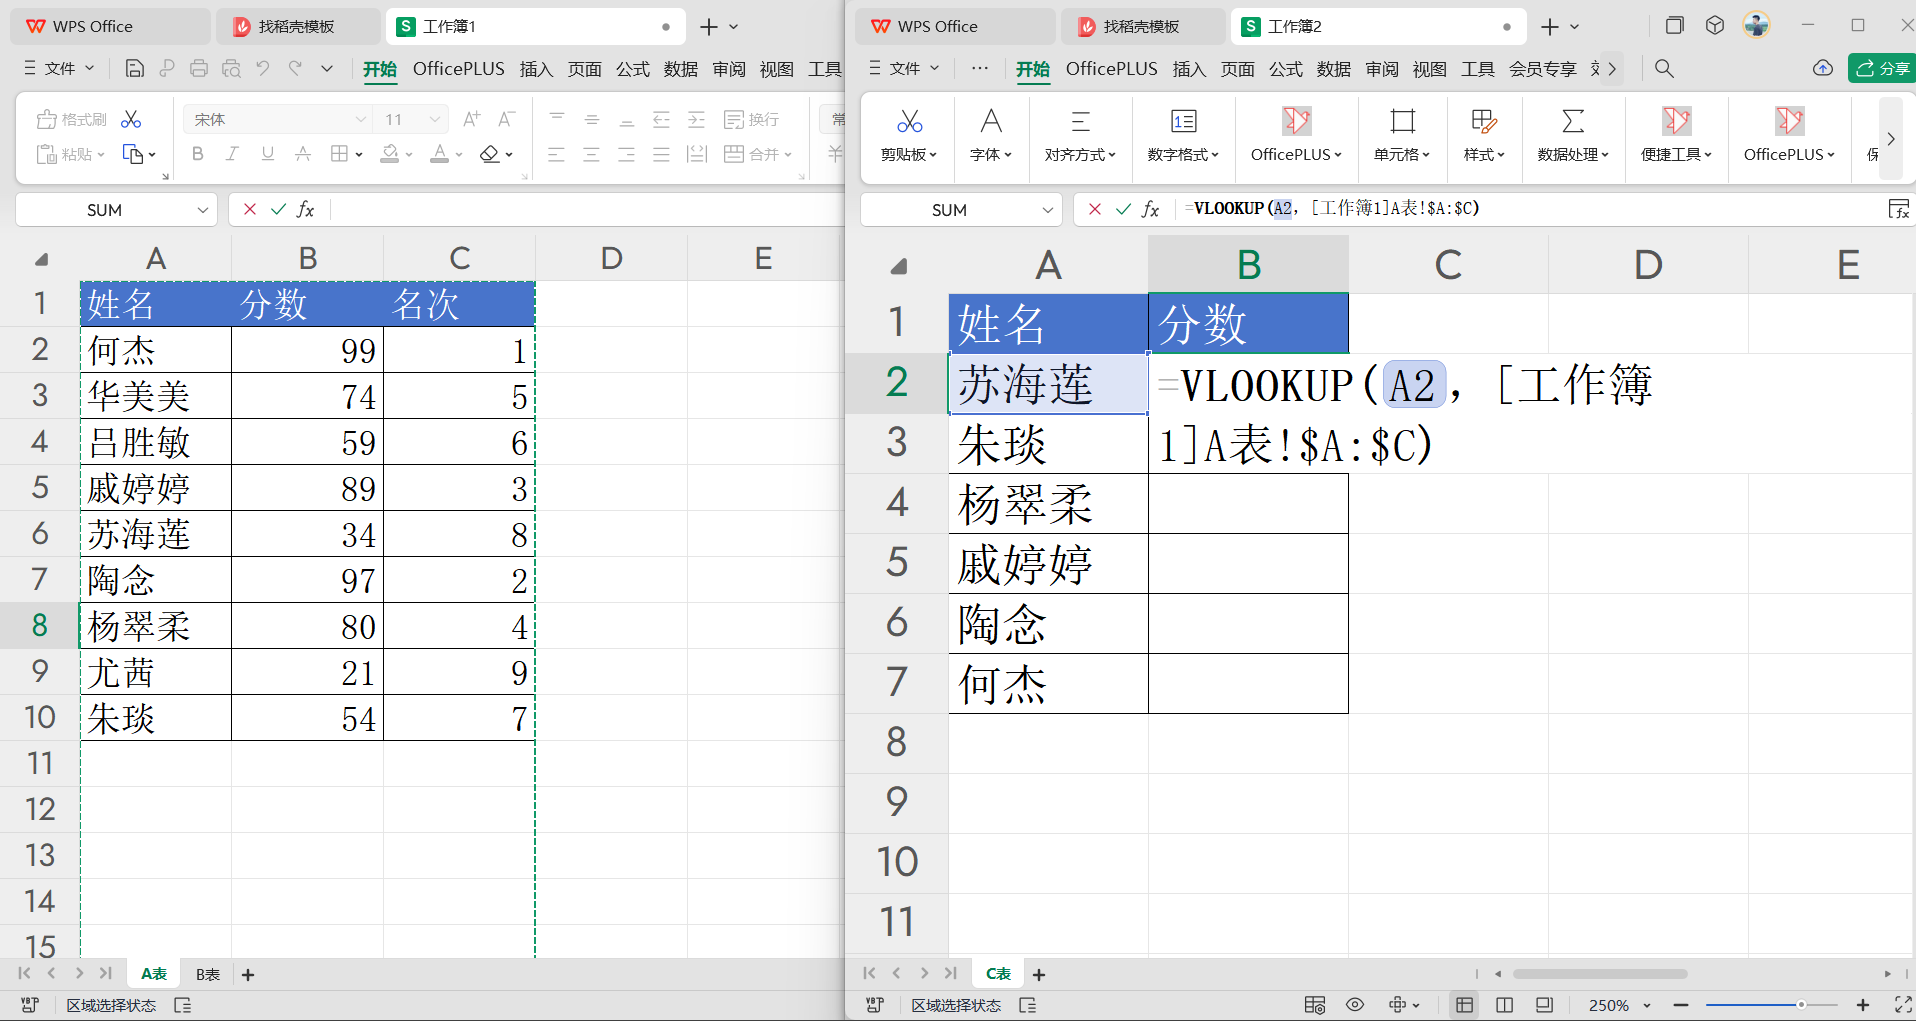Toggle bold formatting on selected cell
Screen dimensions: 1916x1021
(197, 153)
